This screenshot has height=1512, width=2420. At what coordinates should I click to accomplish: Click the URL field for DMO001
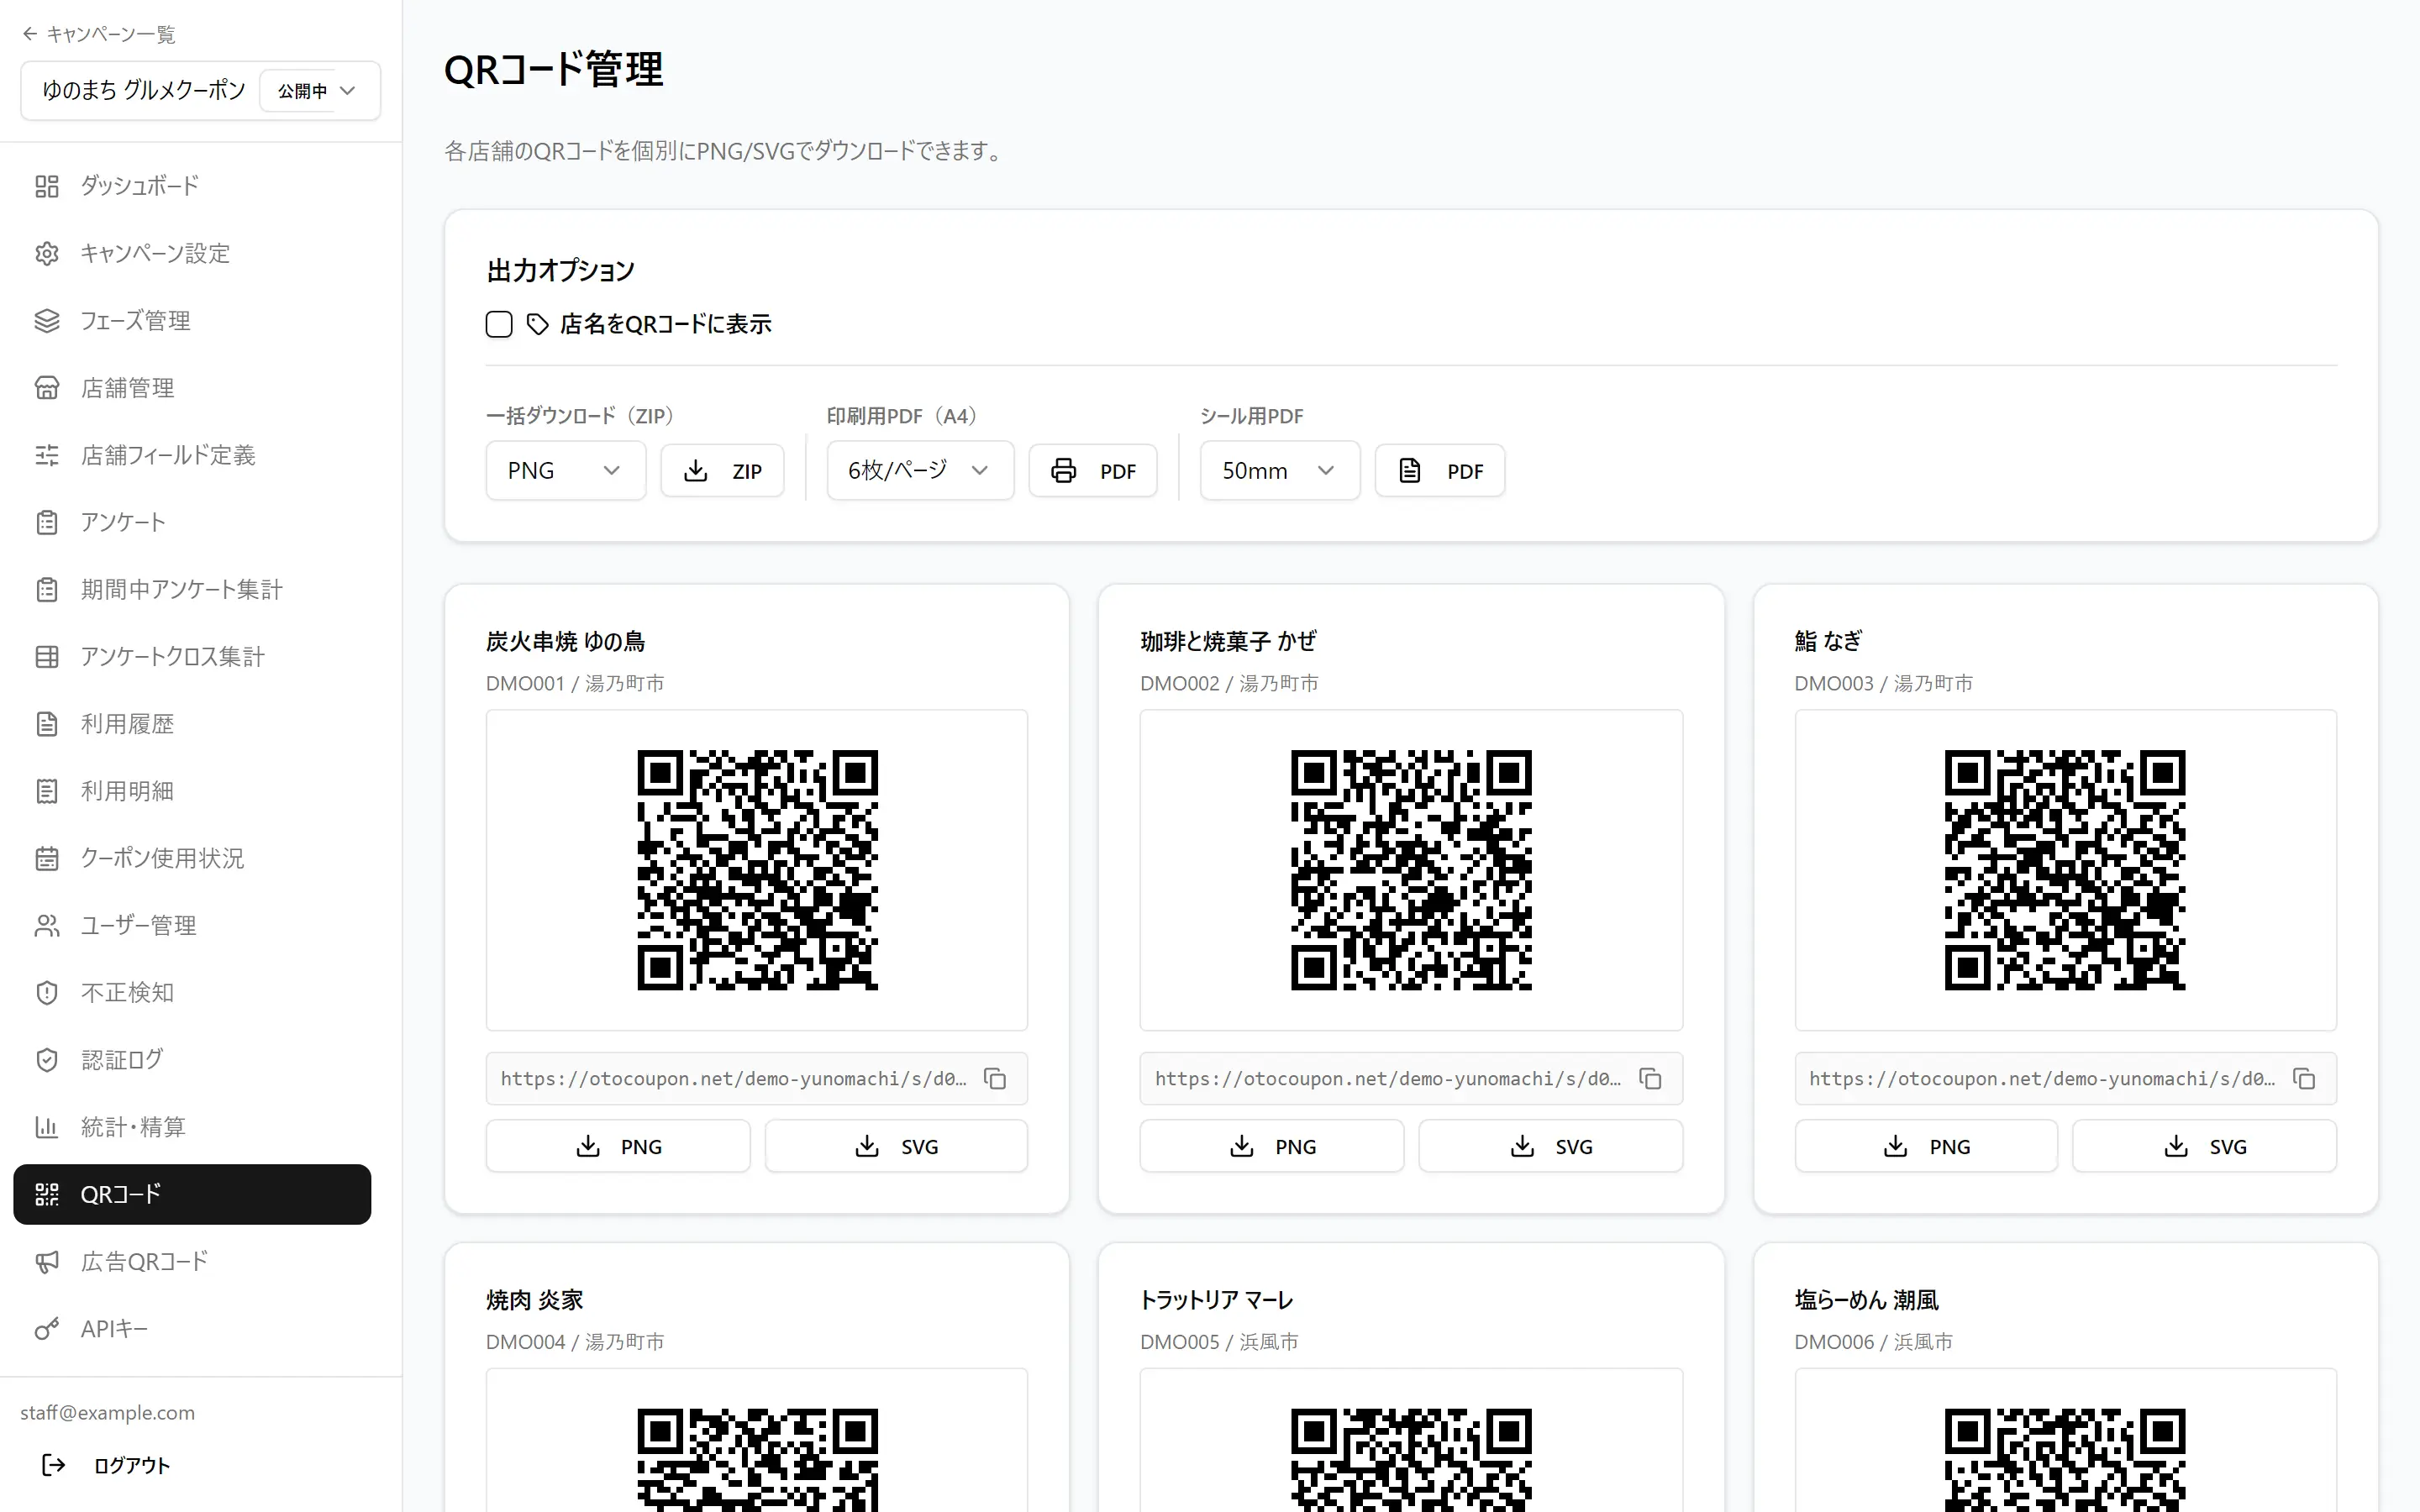tap(757, 1079)
